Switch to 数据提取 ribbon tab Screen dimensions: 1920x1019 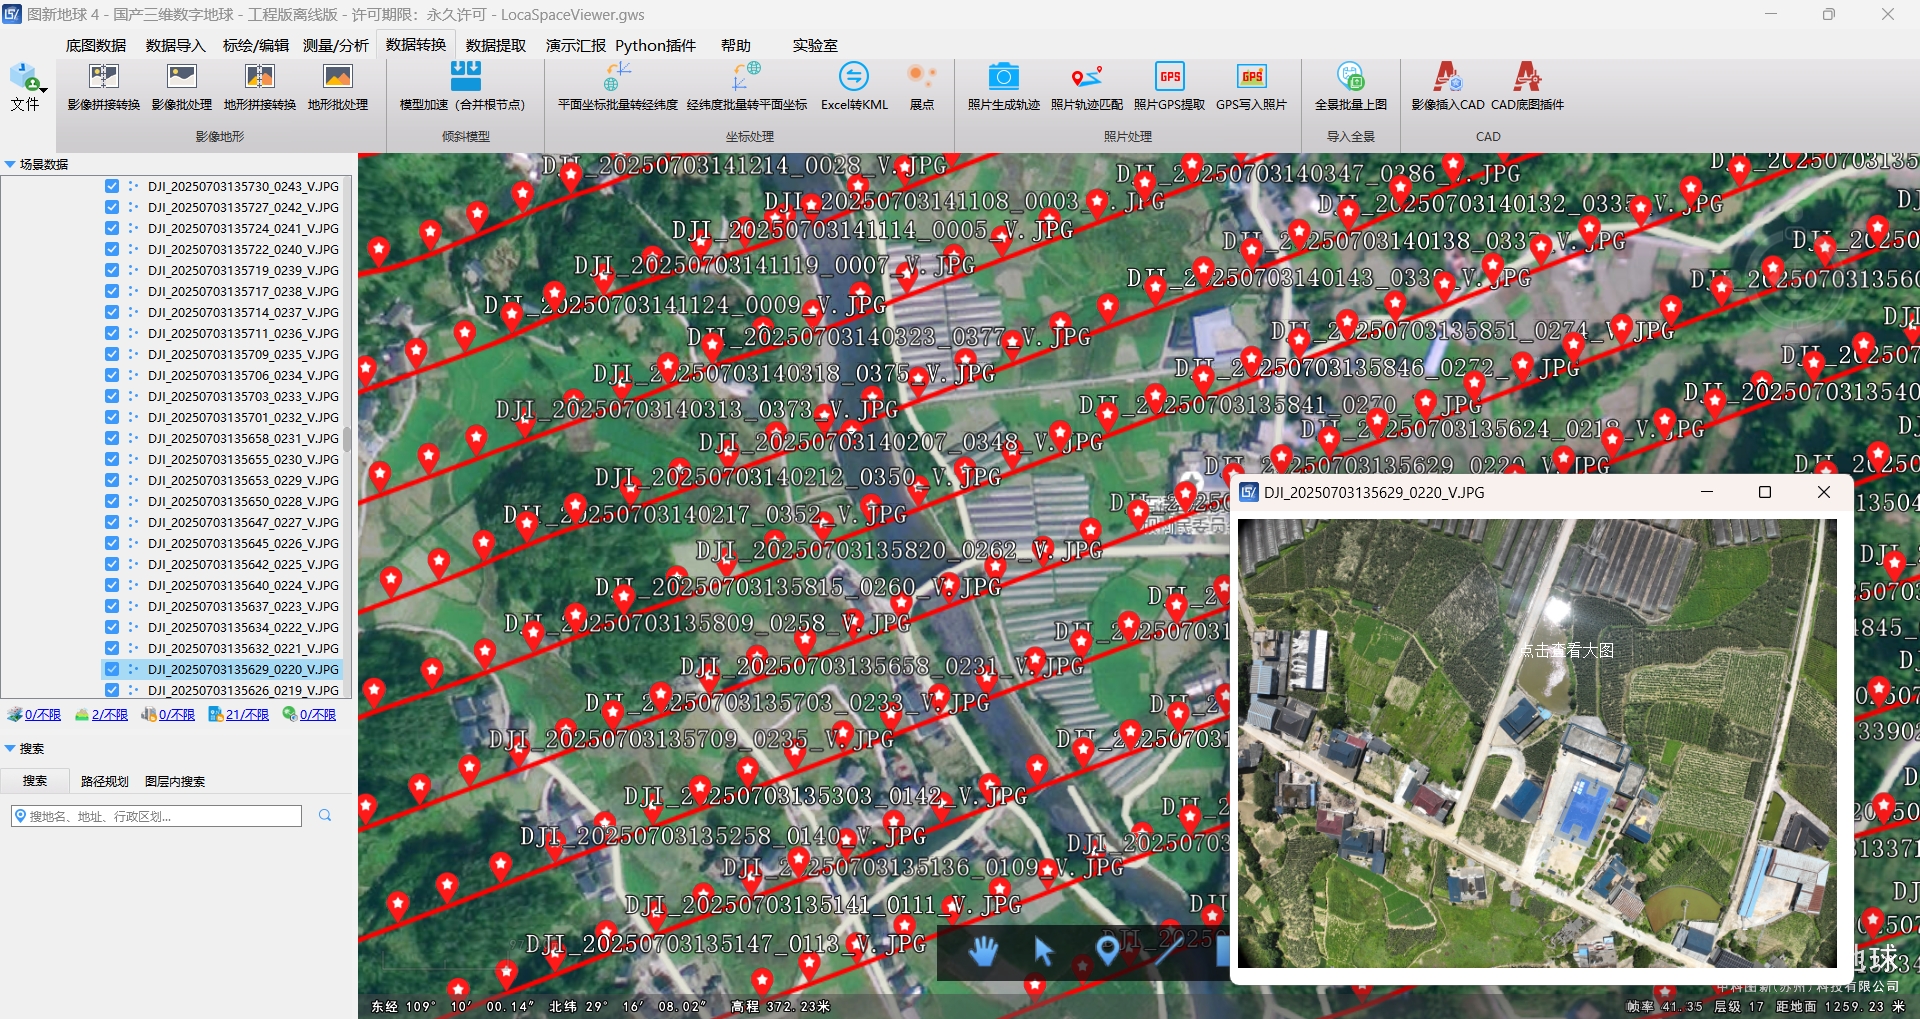(496, 45)
